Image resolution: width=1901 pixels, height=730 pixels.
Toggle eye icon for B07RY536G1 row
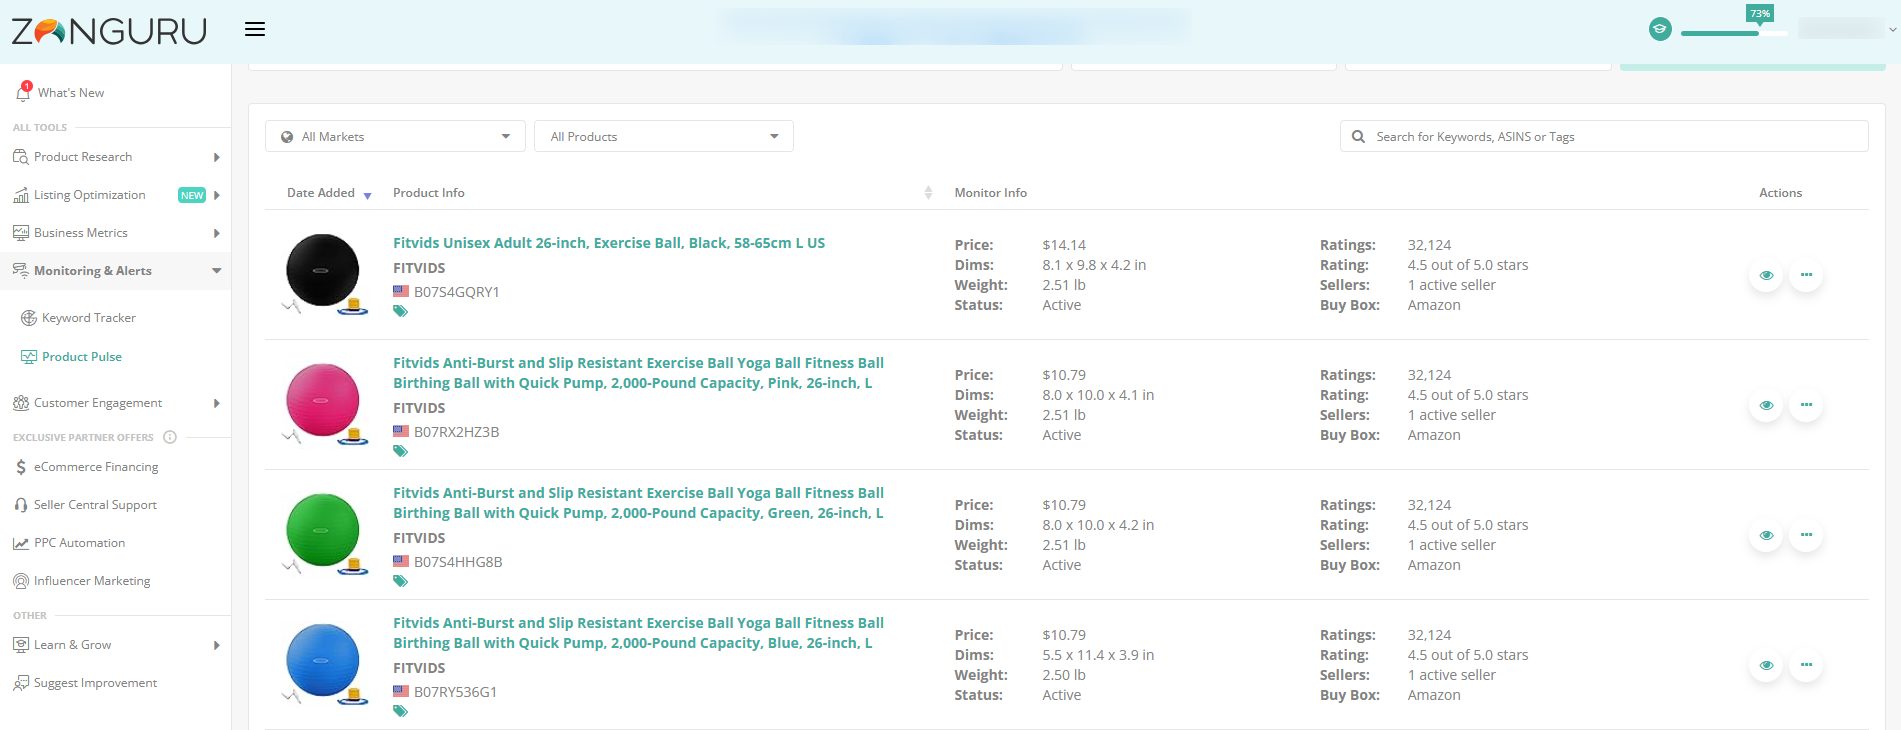[x=1766, y=665]
